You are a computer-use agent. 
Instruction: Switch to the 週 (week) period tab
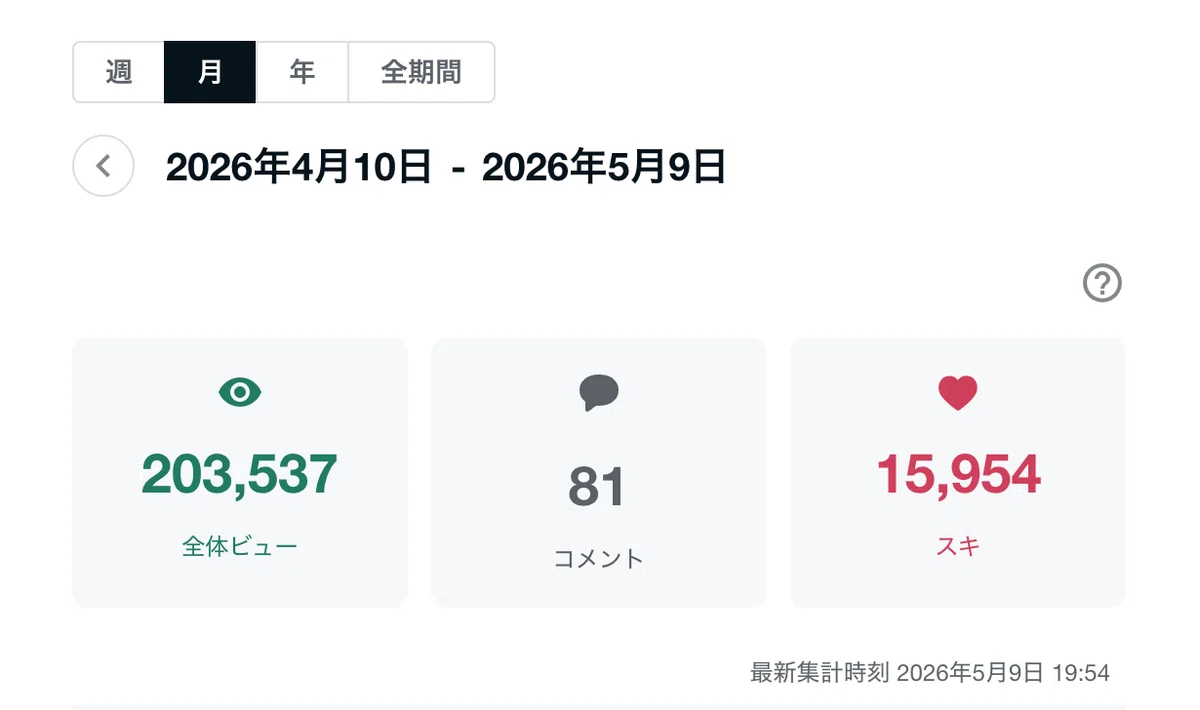(119, 72)
